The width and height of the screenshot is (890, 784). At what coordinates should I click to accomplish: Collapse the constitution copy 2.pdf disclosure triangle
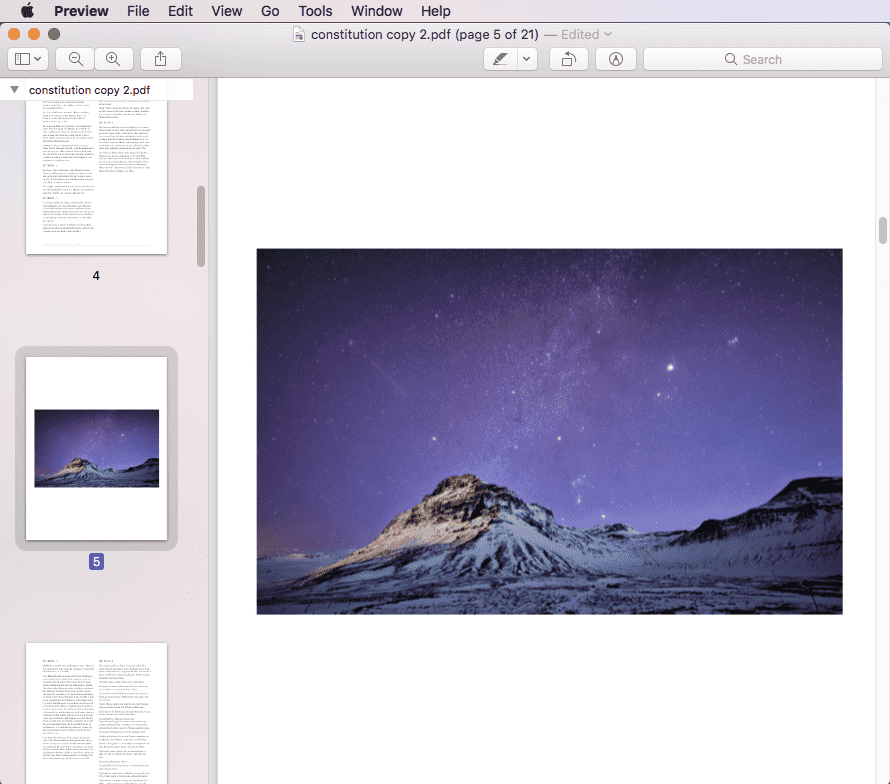tap(13, 89)
